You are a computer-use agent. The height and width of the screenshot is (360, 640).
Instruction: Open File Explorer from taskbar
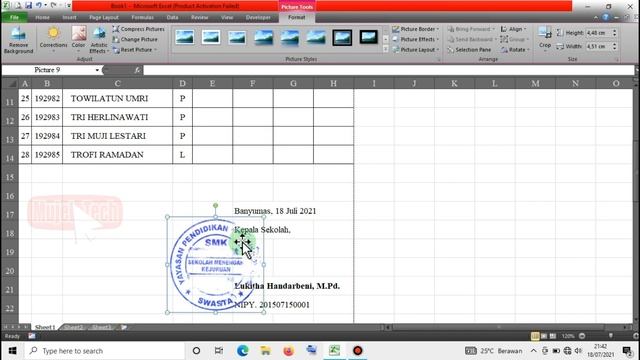(x=265, y=351)
